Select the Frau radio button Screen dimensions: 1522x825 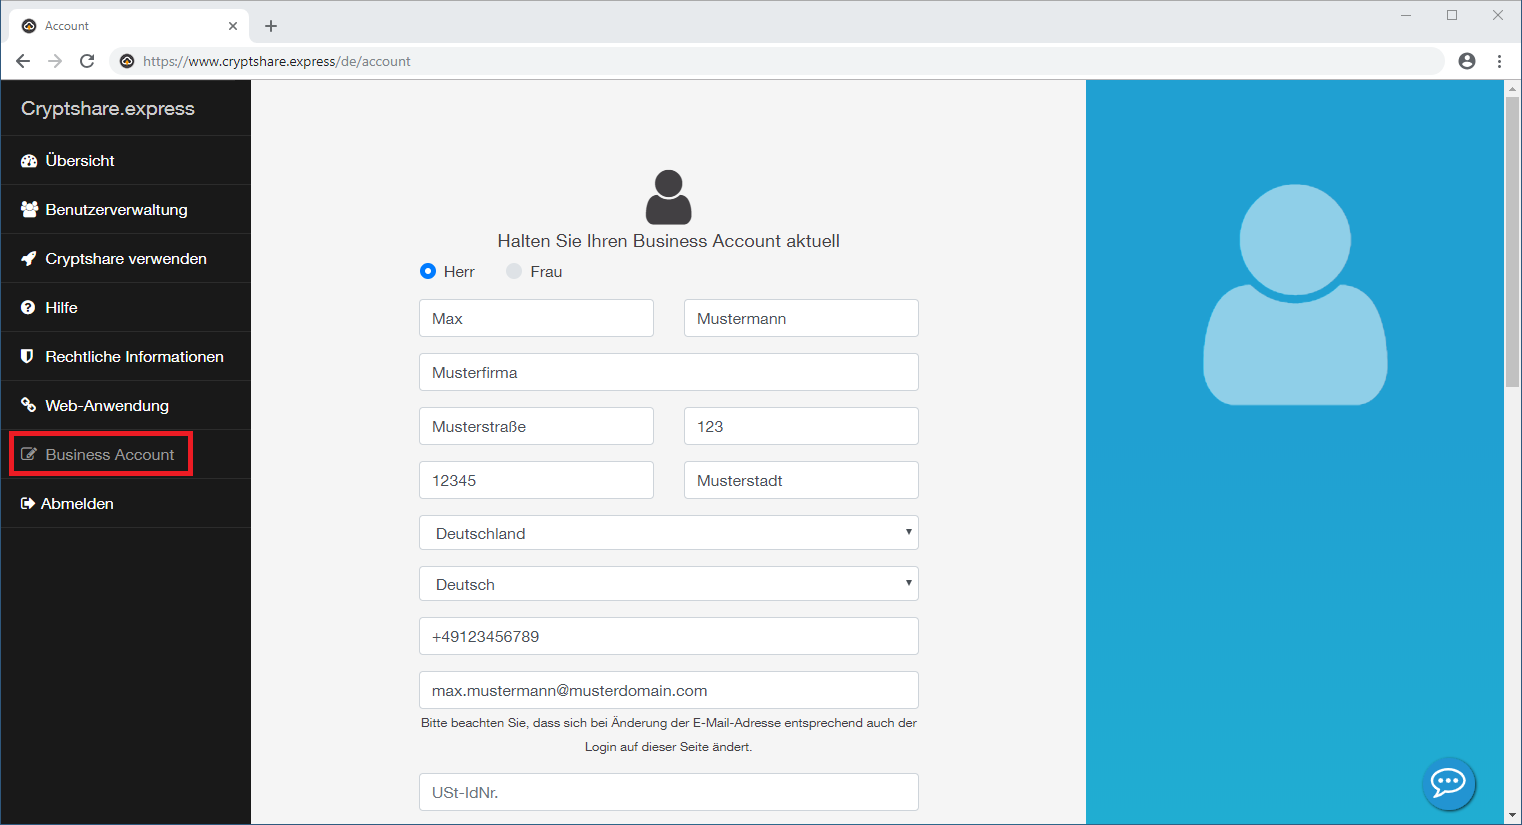pos(514,271)
